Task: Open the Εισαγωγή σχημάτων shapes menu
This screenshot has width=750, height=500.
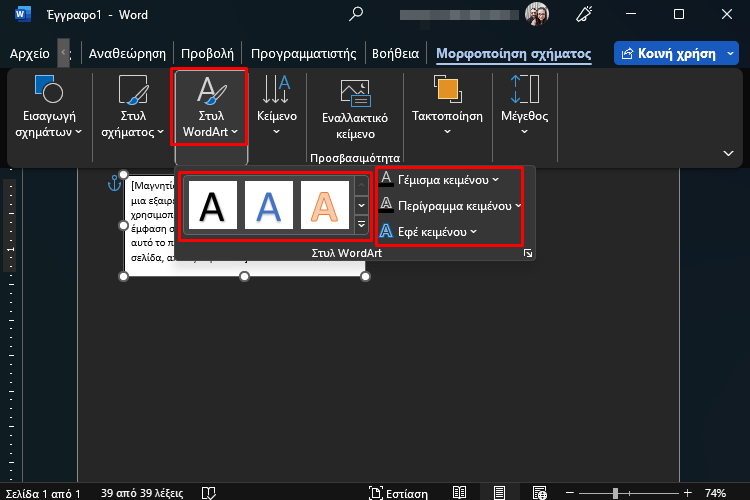Action: (x=49, y=108)
